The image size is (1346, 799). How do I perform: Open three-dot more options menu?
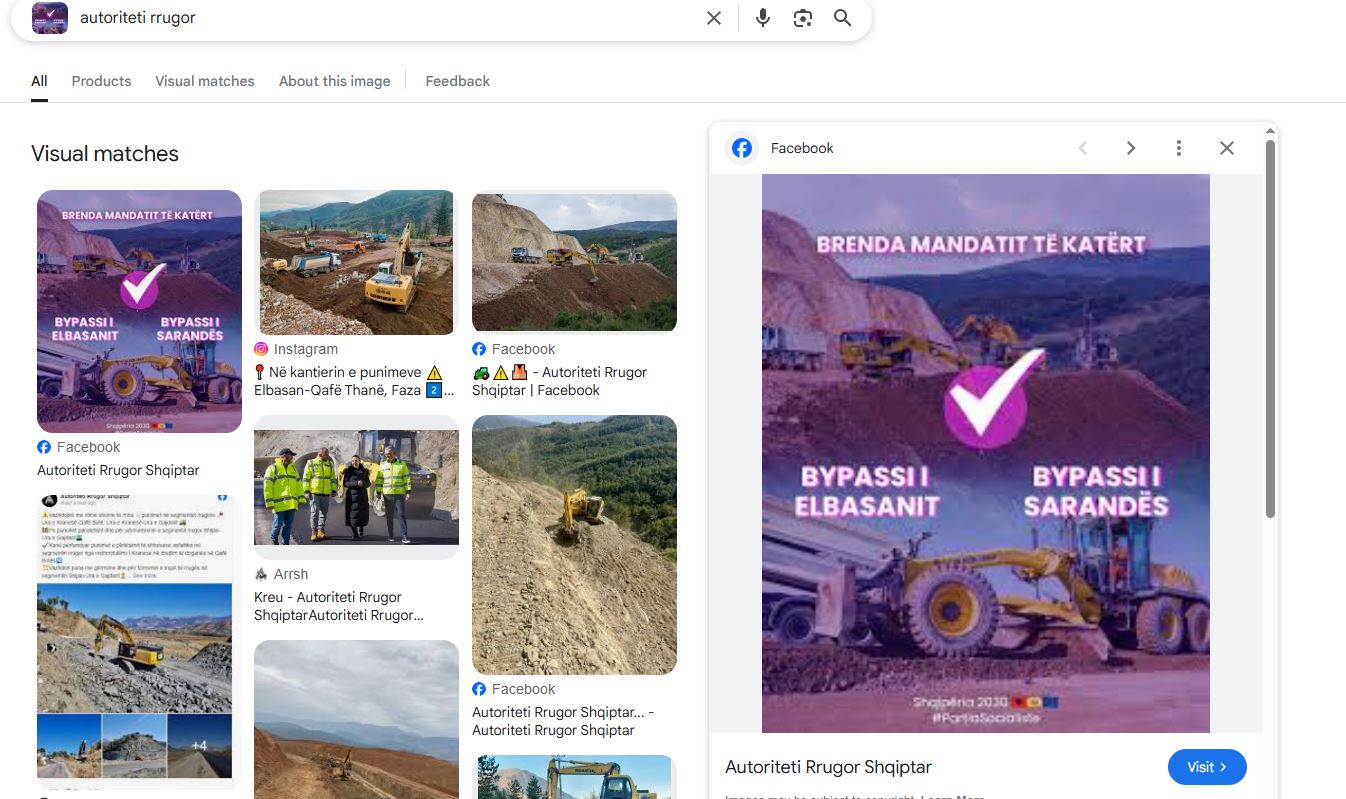coord(1179,148)
